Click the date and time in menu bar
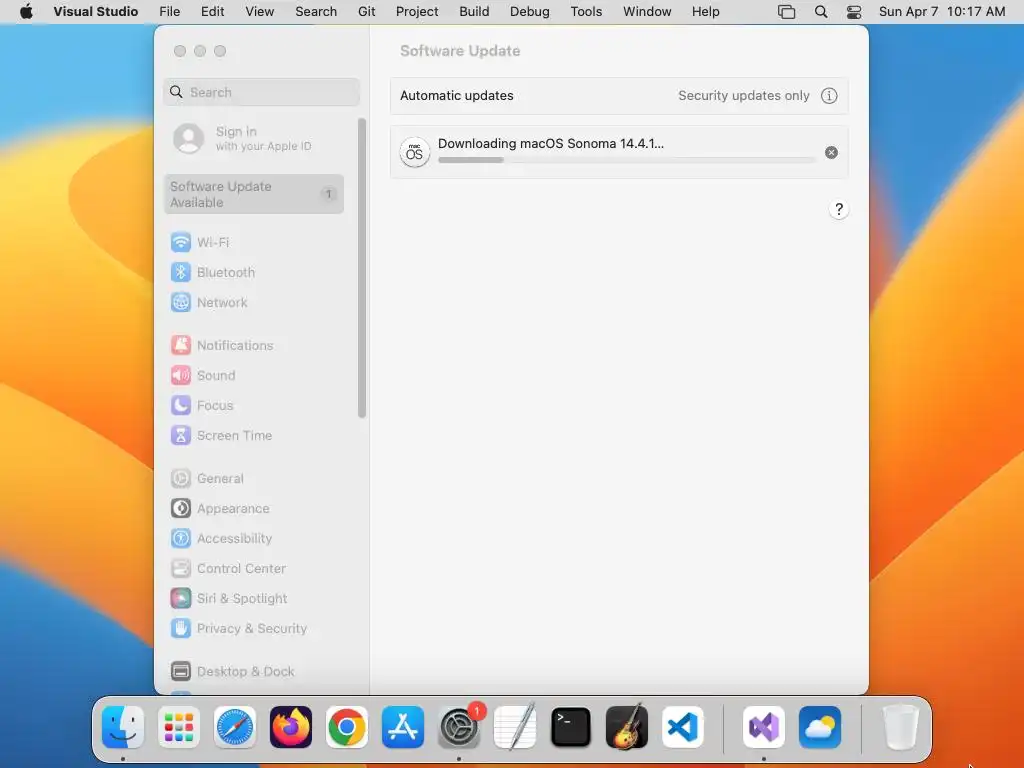Screen dimensions: 1024x768 pos(942,12)
